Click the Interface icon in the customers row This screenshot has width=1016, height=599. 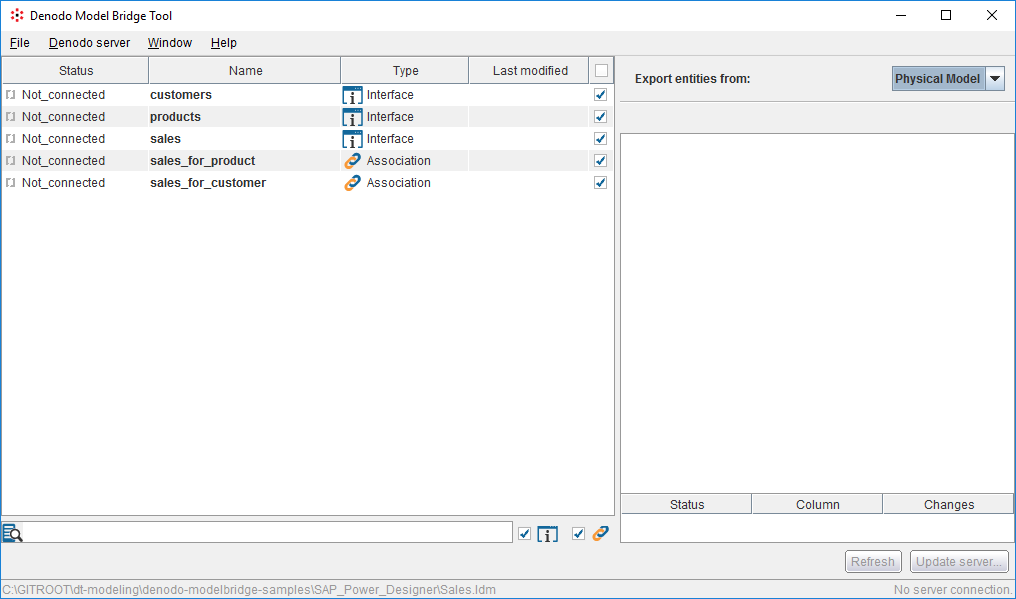352,95
